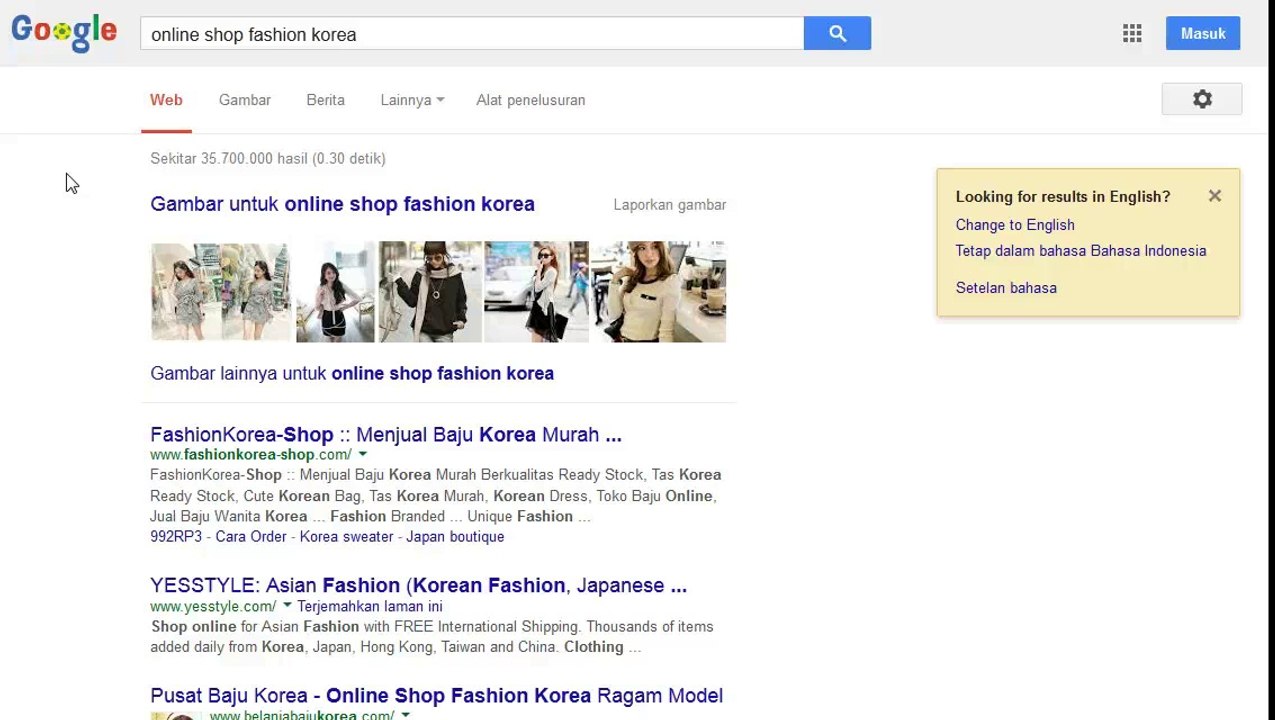
Task: Select Tetap dalam bahasa Bahasa Indonesia
Action: 1080,251
